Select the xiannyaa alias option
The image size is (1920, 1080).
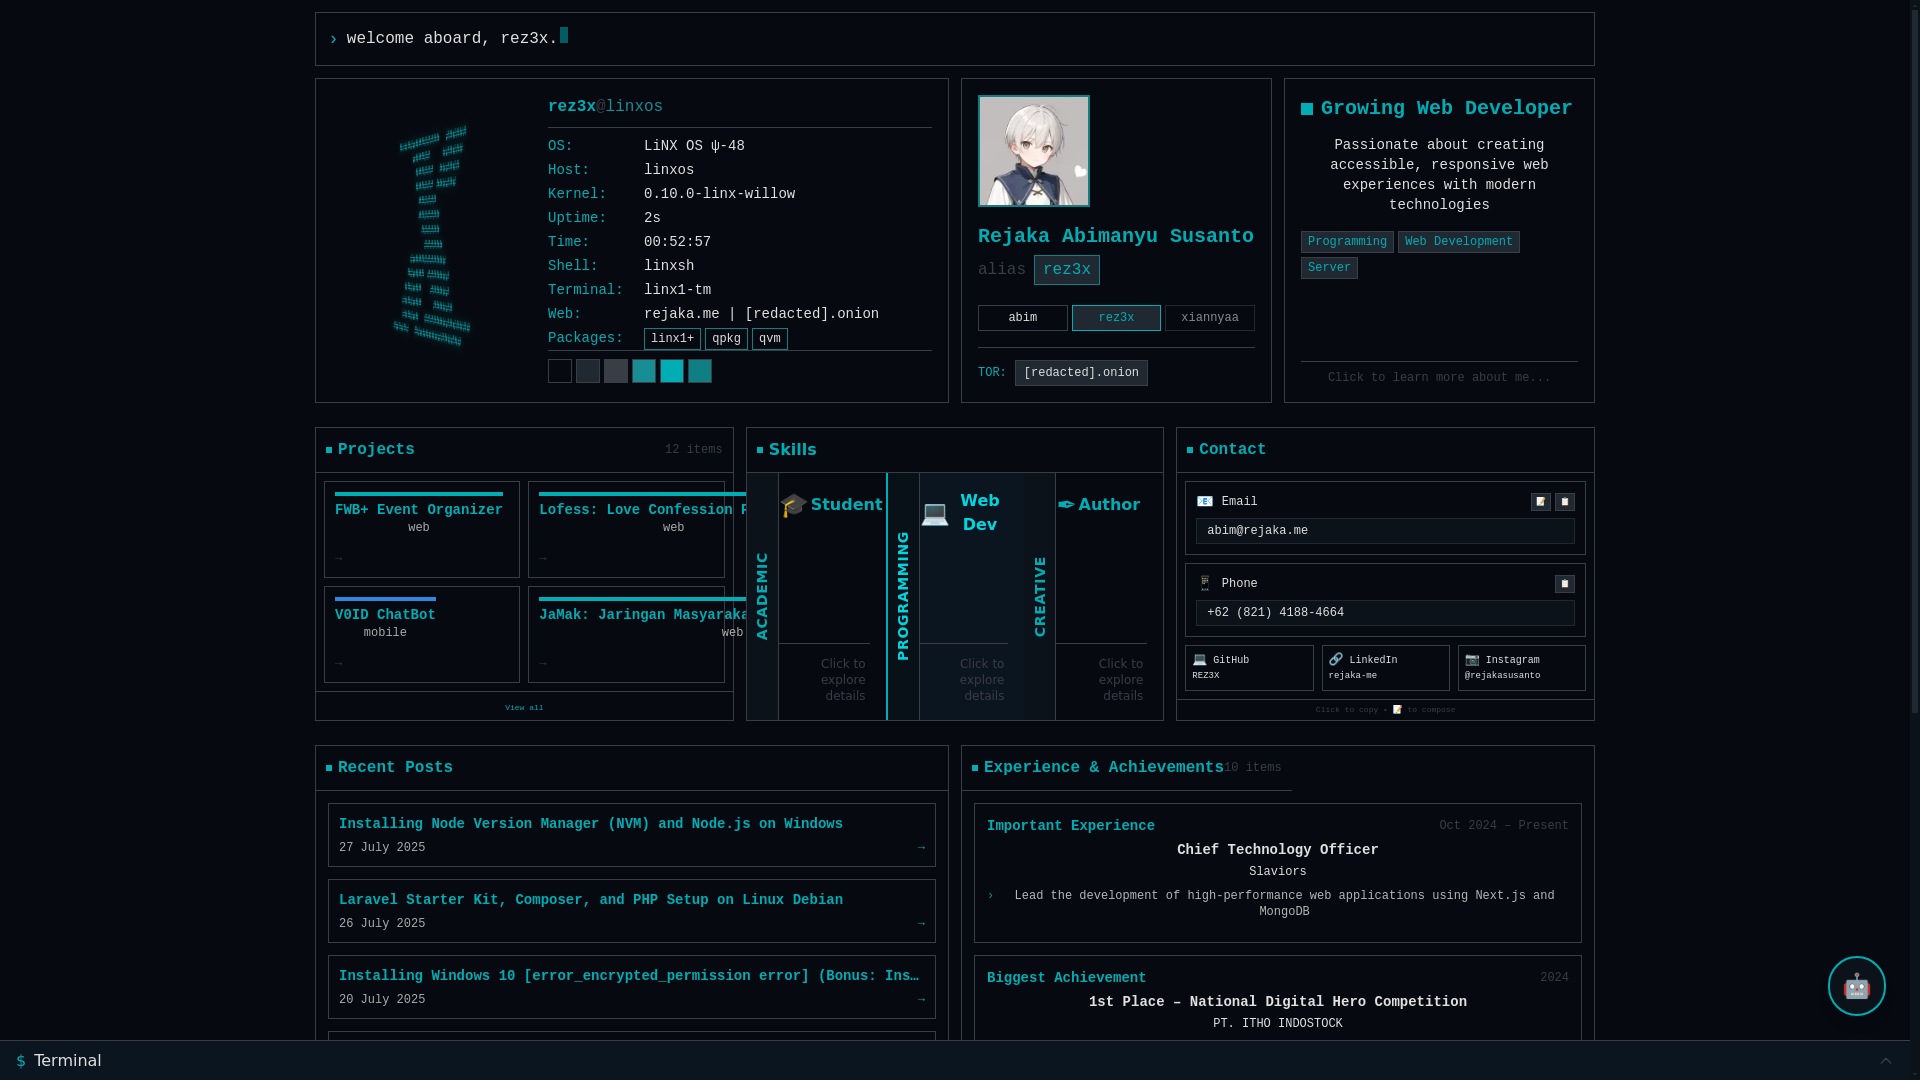pyautogui.click(x=1210, y=318)
